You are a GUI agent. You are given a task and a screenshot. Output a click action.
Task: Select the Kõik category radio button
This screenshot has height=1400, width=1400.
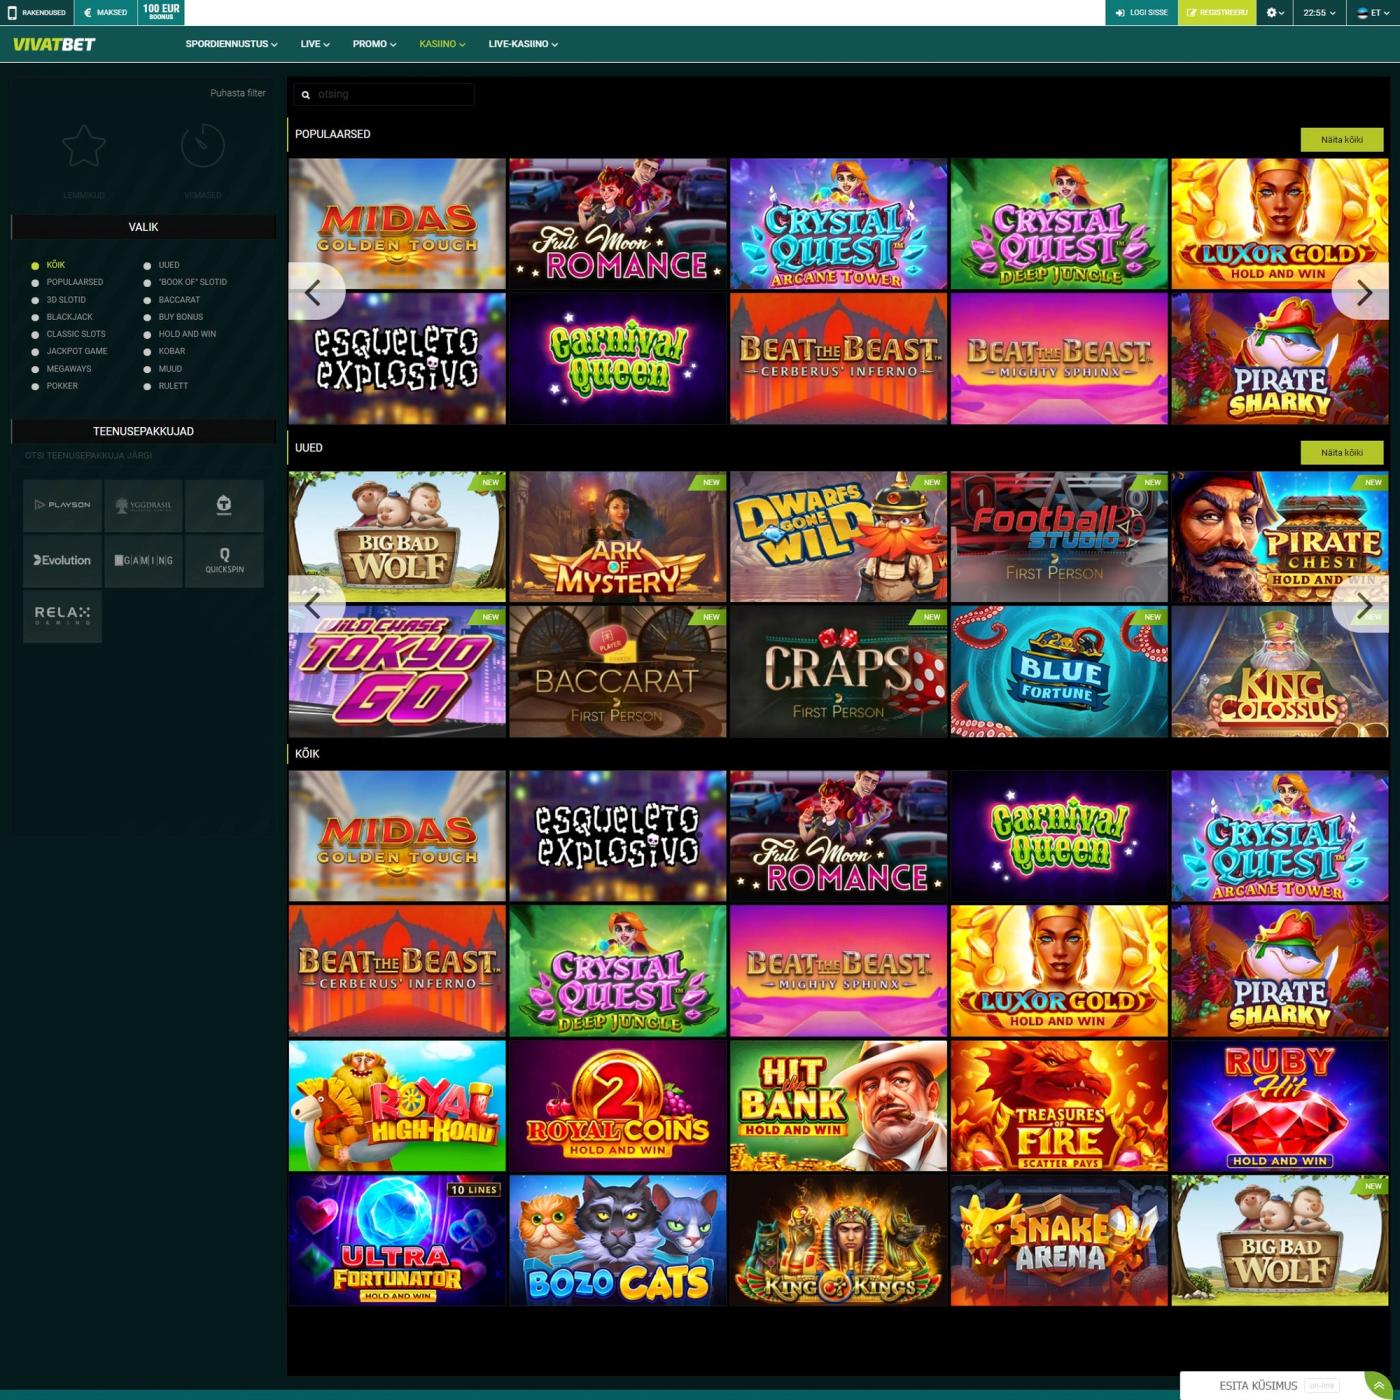point(35,266)
